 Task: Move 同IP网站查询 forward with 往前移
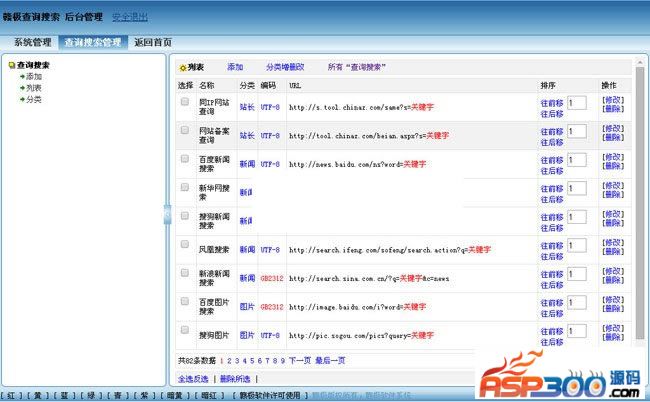(552, 103)
